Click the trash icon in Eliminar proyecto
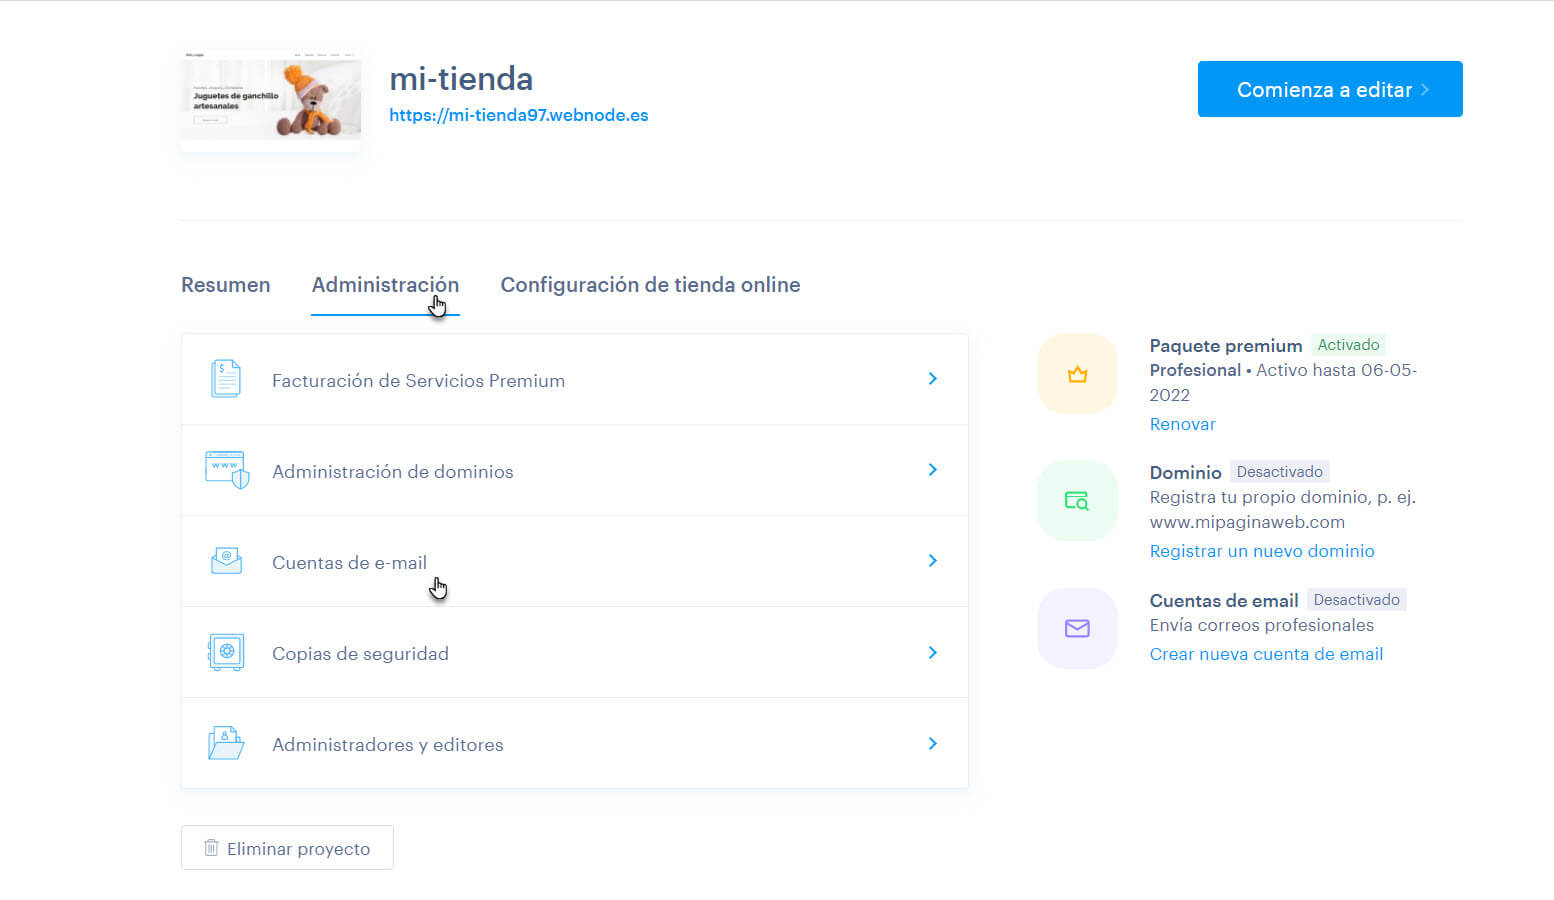The image size is (1554, 900). [x=211, y=847]
